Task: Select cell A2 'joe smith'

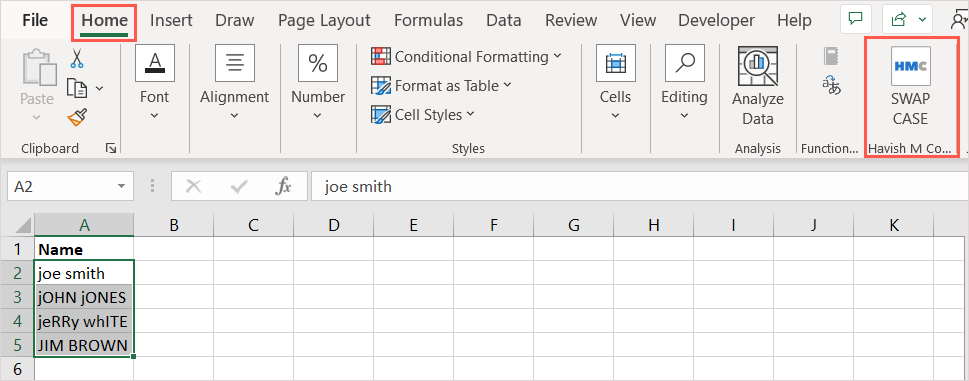Action: coord(84,273)
